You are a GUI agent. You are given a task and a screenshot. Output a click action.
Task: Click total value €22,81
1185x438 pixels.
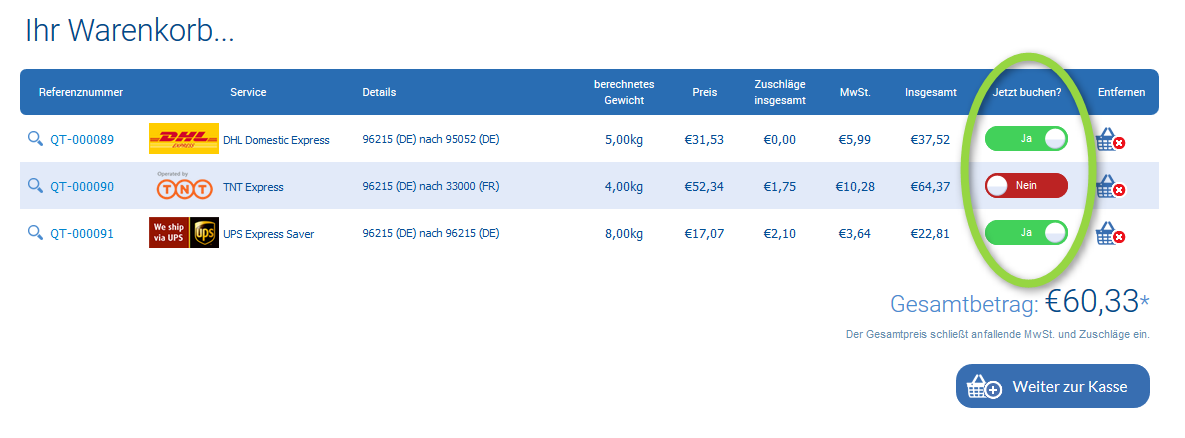(930, 233)
